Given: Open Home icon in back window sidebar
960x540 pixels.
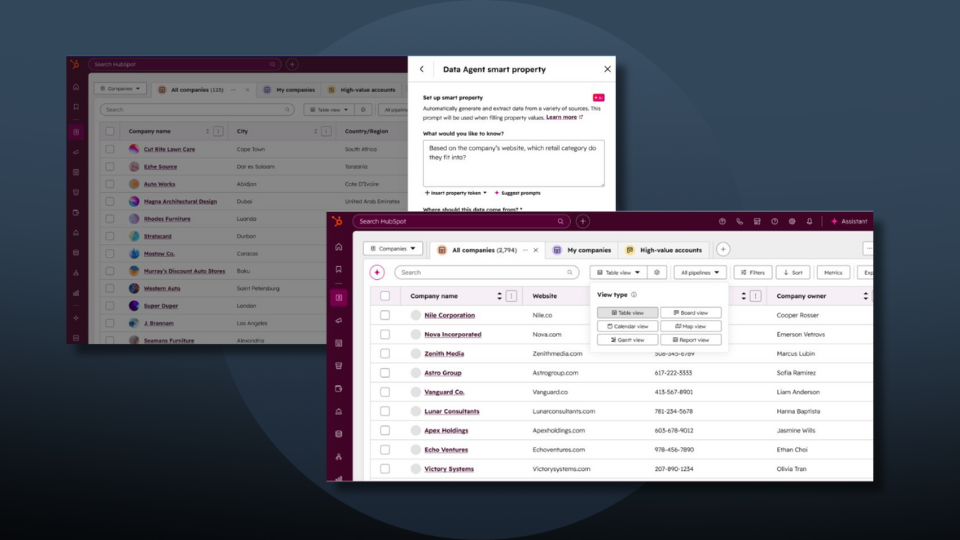Looking at the screenshot, I should tap(76, 87).
